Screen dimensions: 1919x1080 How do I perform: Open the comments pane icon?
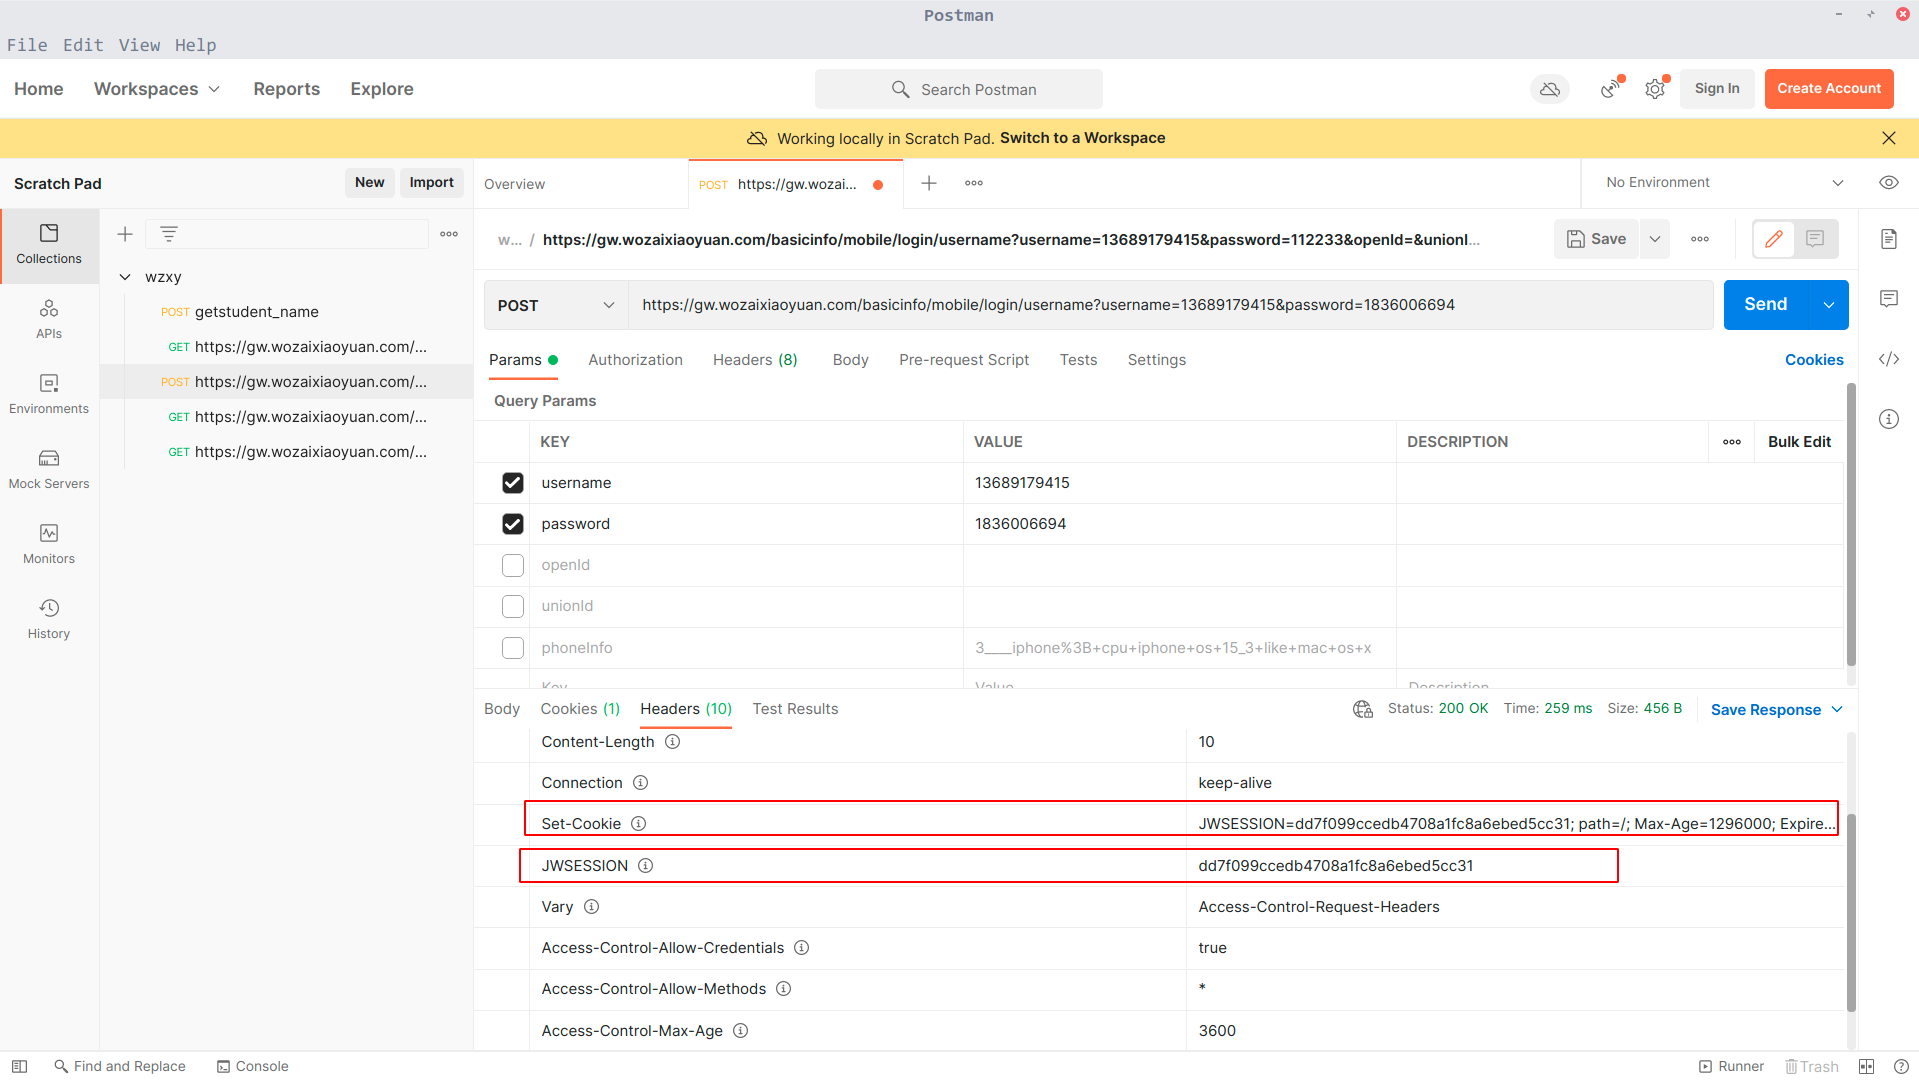1888,299
